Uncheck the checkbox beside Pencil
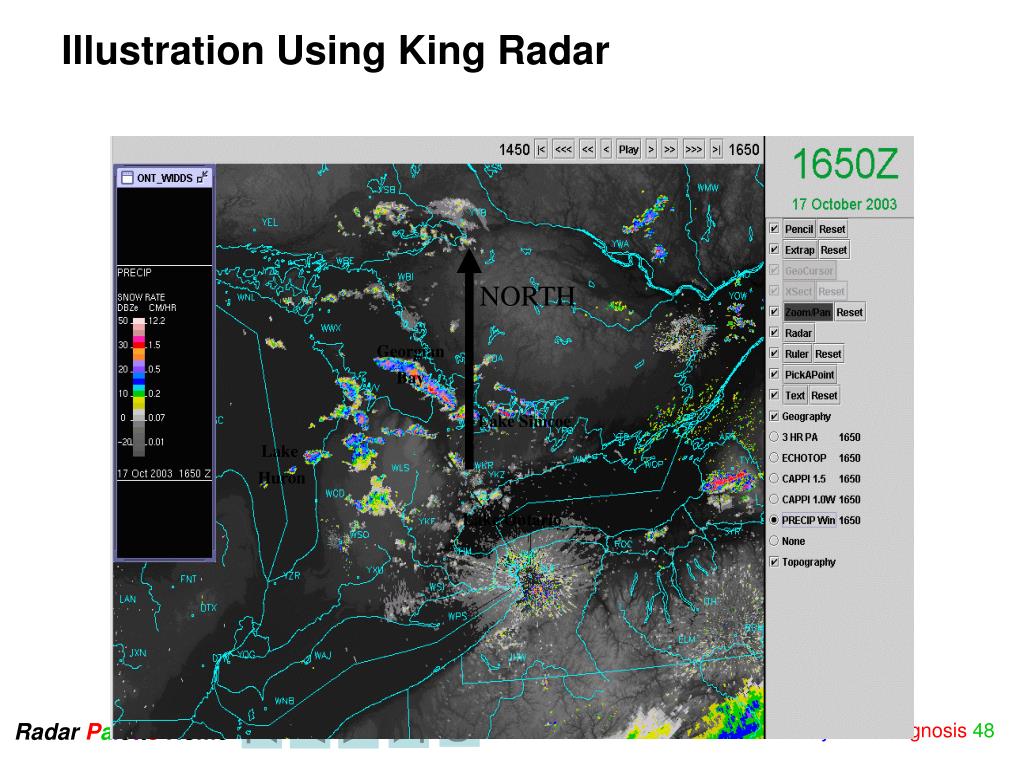This screenshot has height=768, width=1024. point(774,229)
